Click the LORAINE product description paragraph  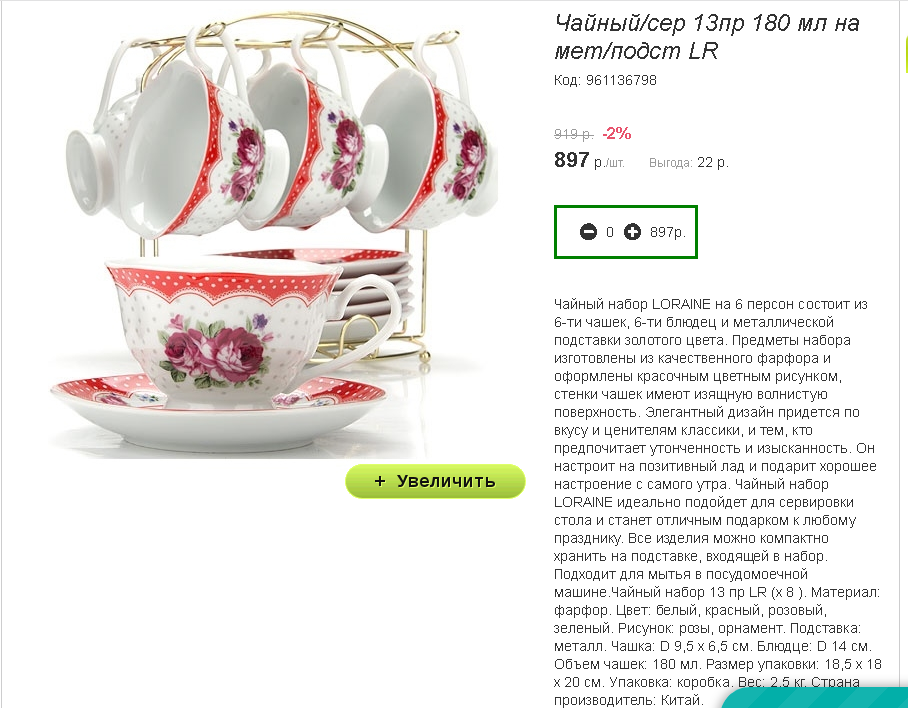(717, 502)
